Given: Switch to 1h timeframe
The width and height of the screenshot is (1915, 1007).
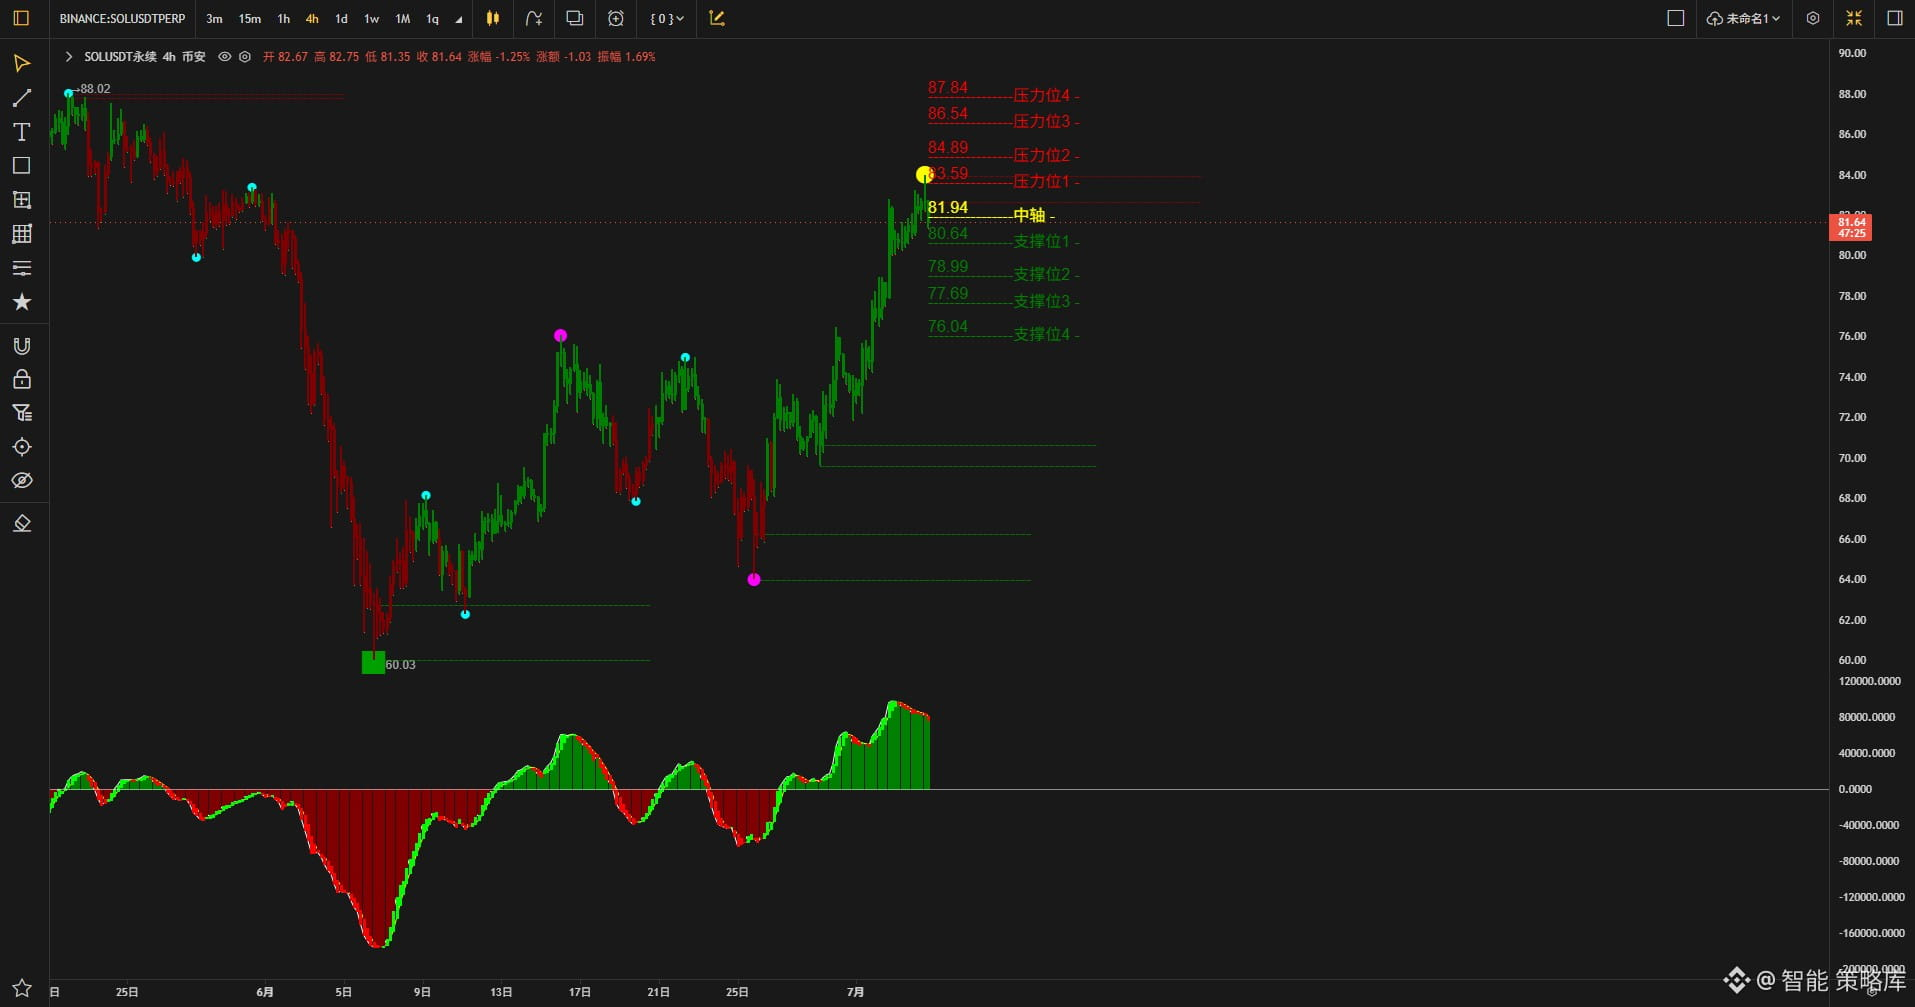Looking at the screenshot, I should [284, 19].
